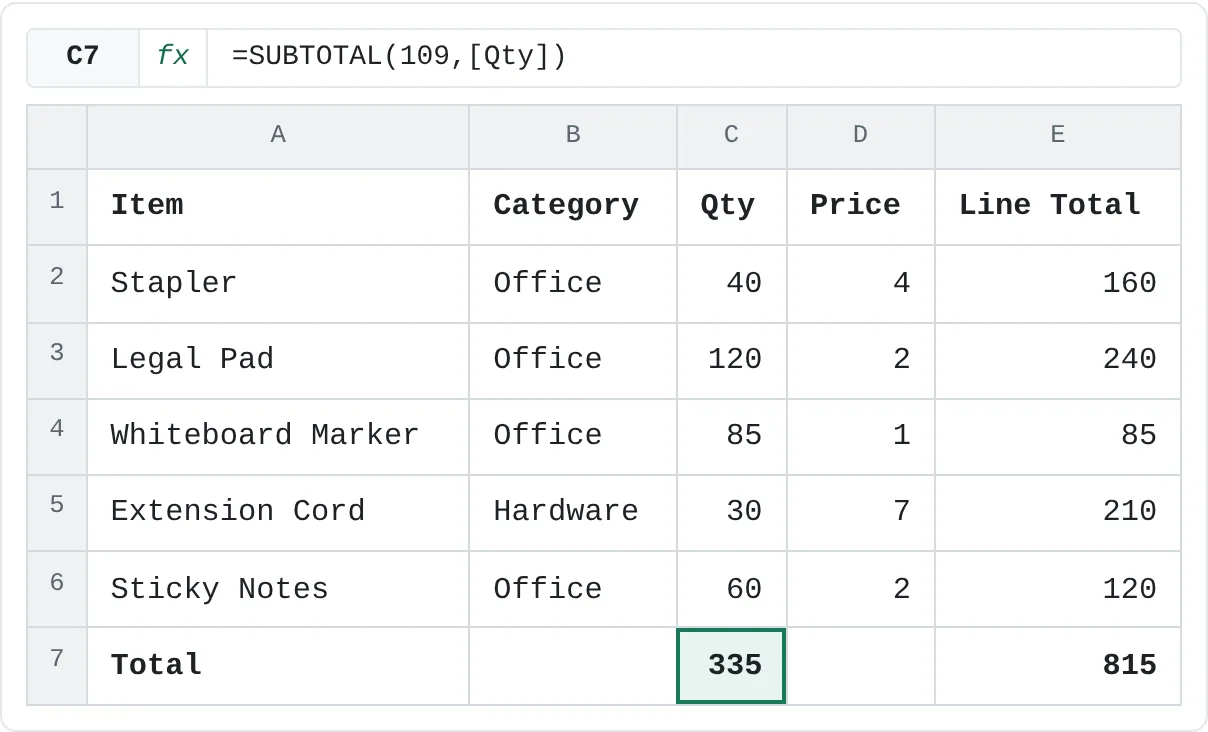Select Legal Pad line total 240
The height and width of the screenshot is (732, 1208).
pos(1058,360)
